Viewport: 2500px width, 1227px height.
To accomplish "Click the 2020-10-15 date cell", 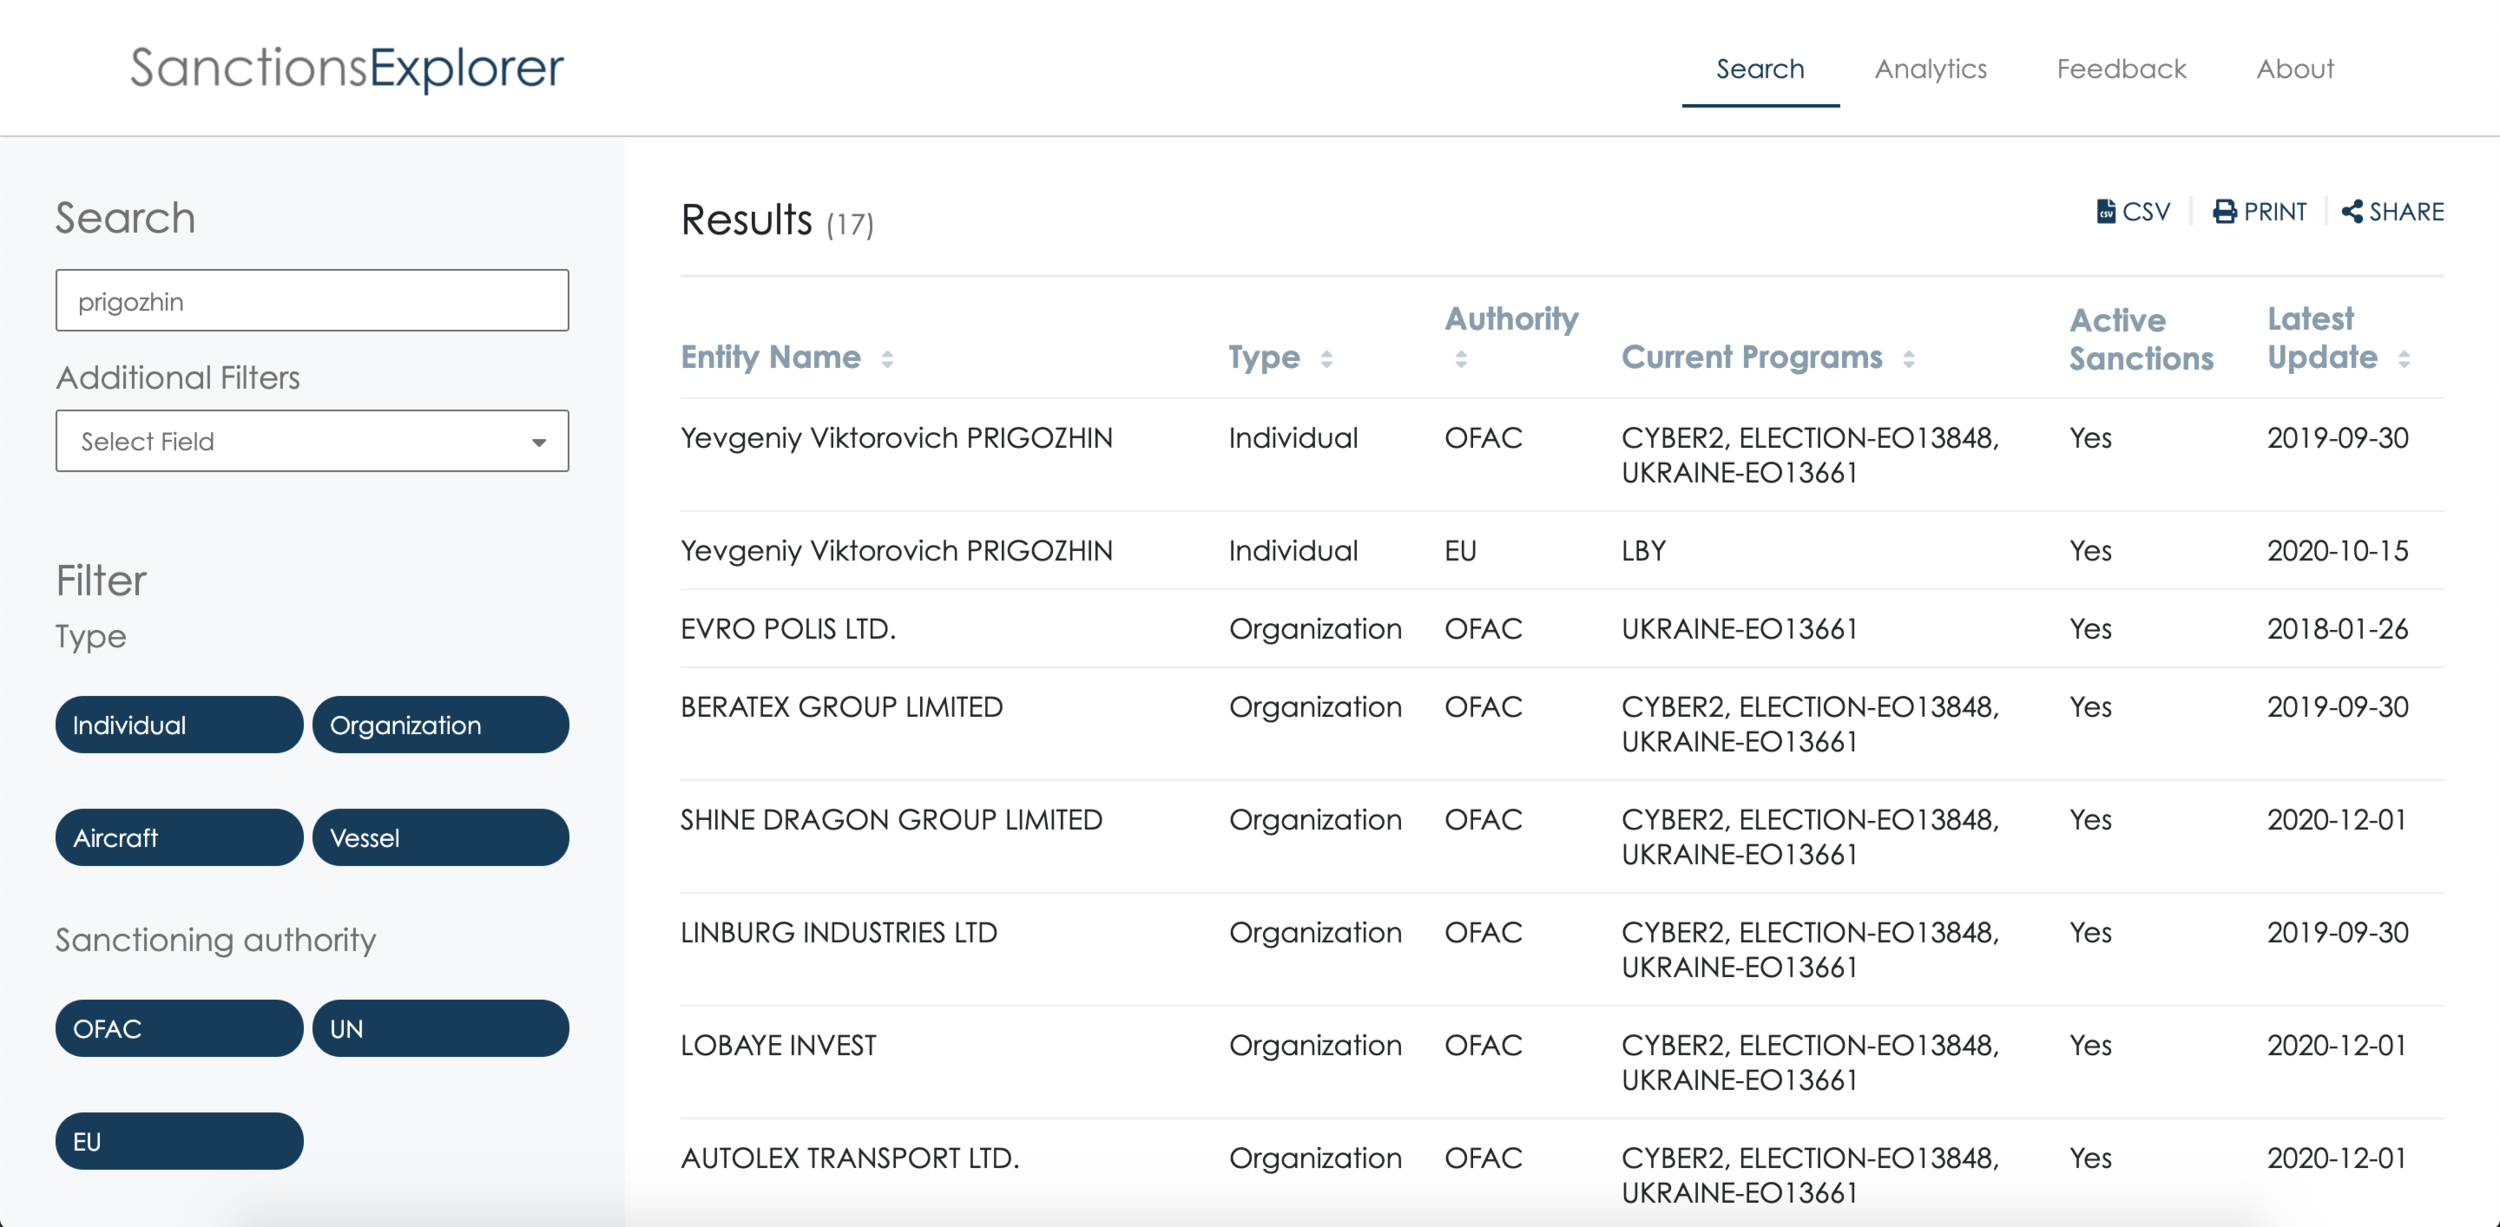I will pos(2337,551).
